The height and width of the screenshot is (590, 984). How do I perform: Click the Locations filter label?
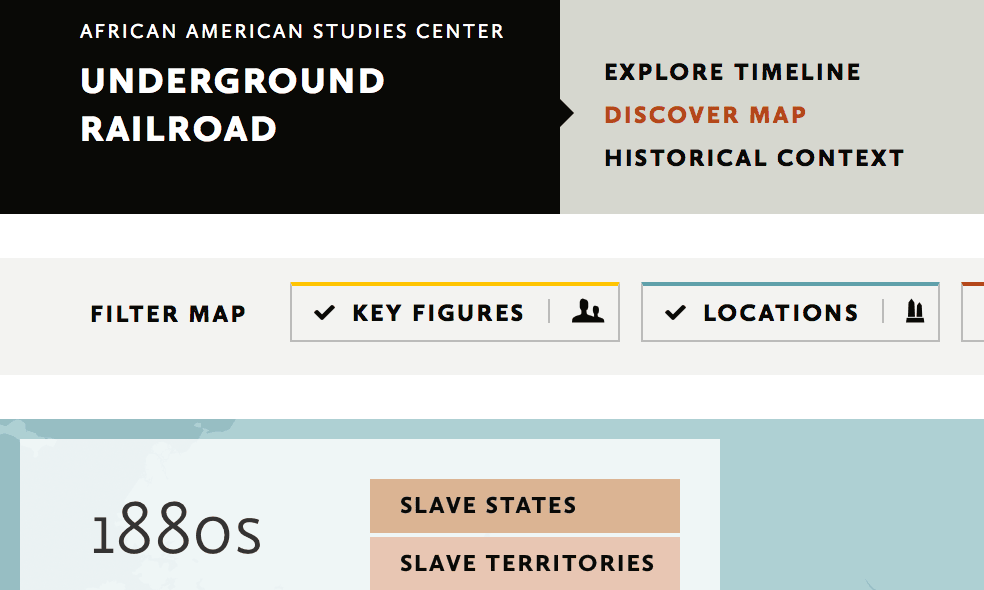(780, 313)
